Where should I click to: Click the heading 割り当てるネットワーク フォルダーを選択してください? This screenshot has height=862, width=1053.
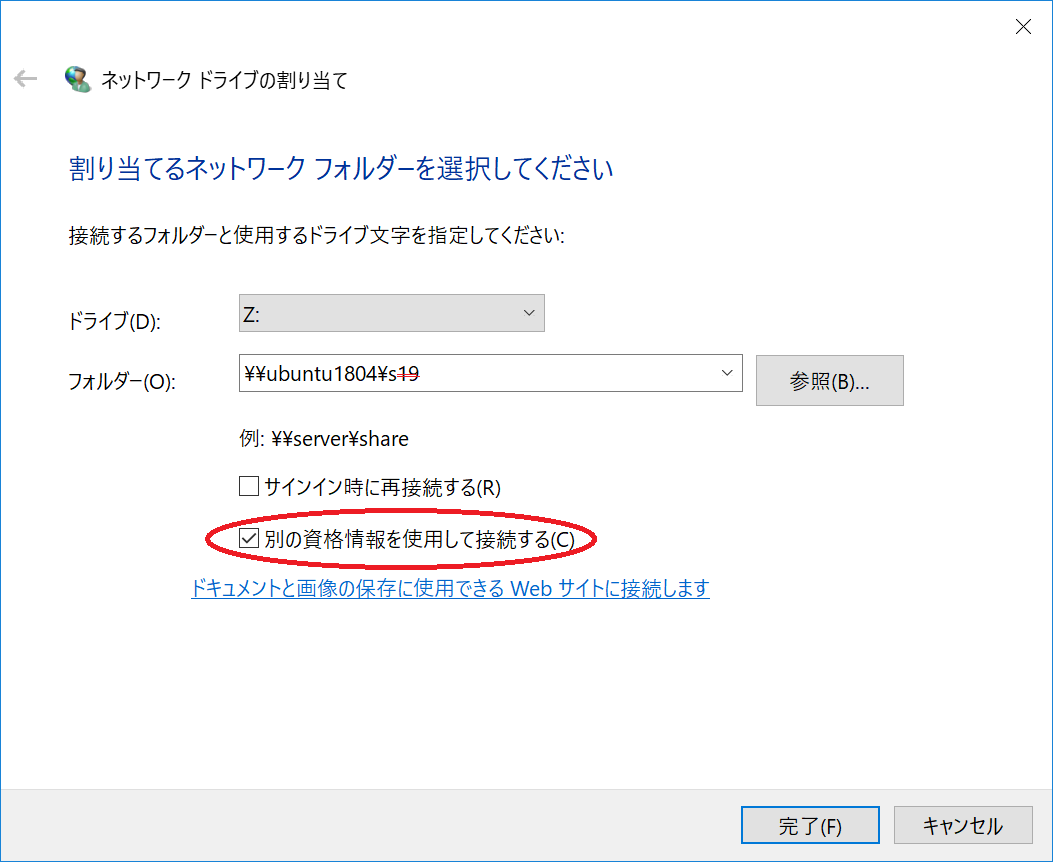point(340,168)
